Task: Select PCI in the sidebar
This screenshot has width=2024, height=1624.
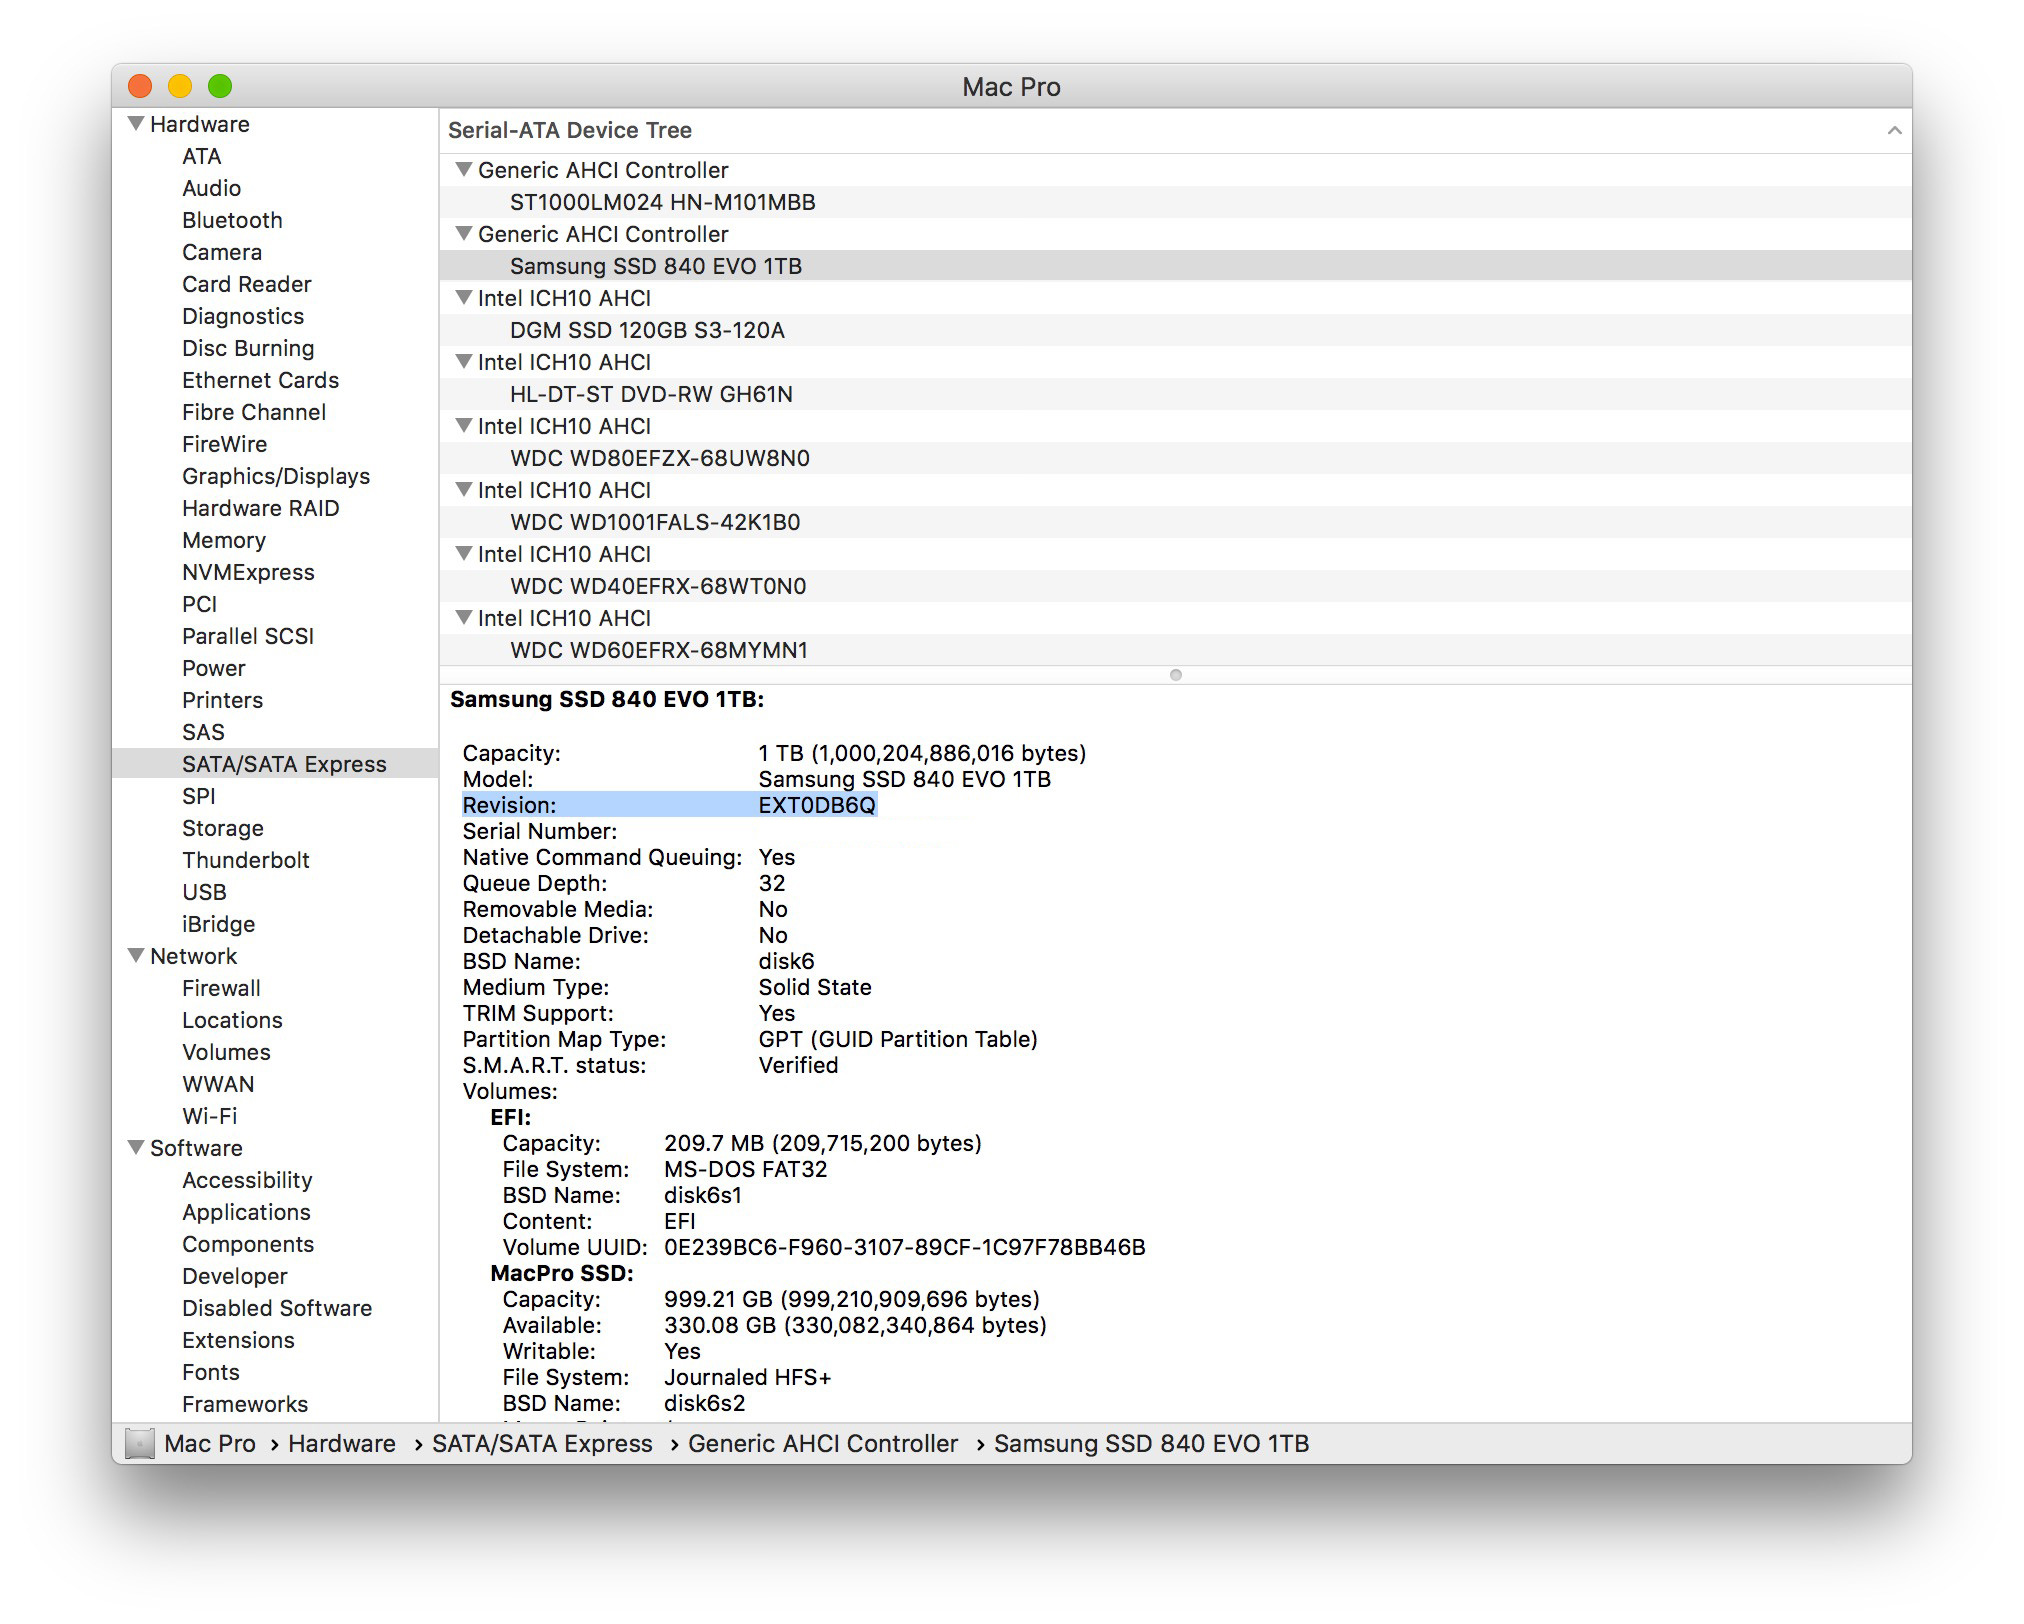Action: [200, 604]
